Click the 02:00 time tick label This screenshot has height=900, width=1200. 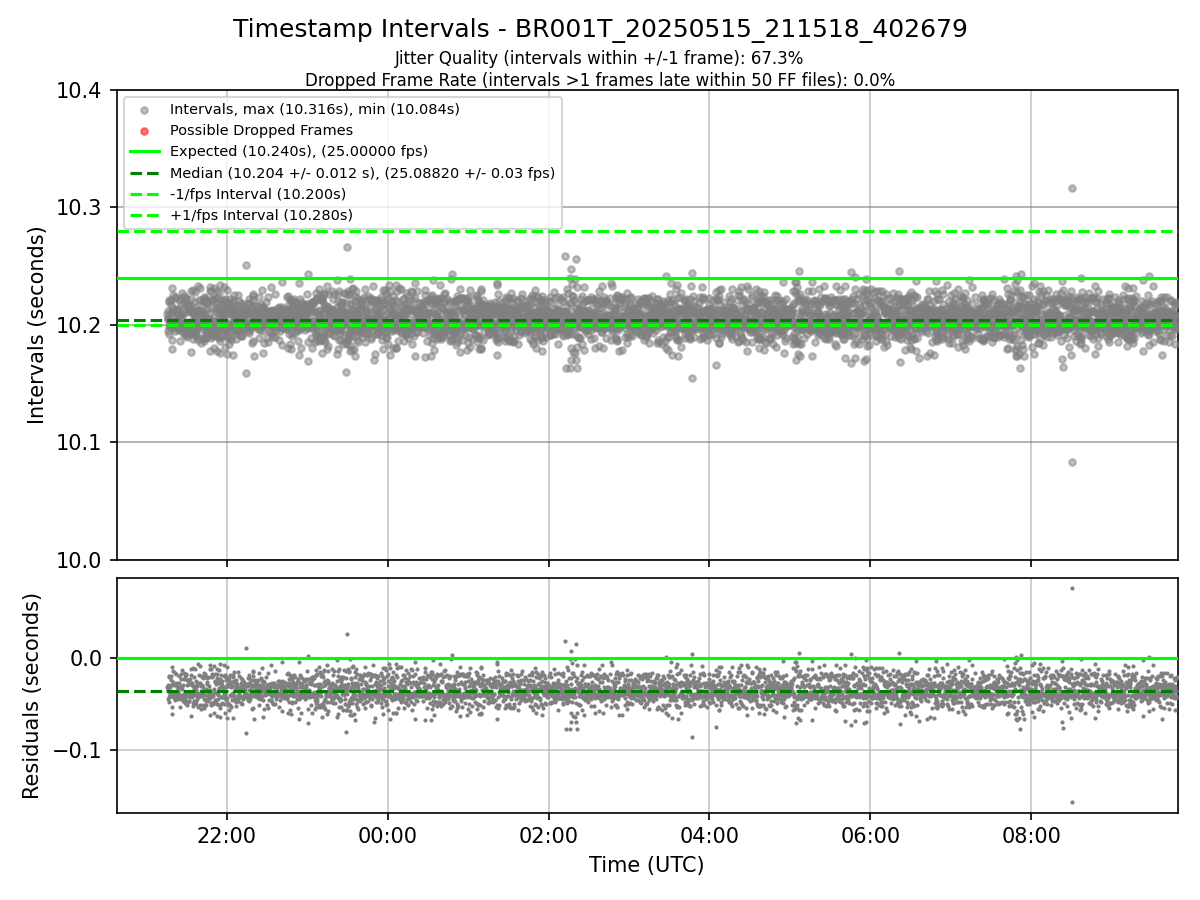[548, 835]
